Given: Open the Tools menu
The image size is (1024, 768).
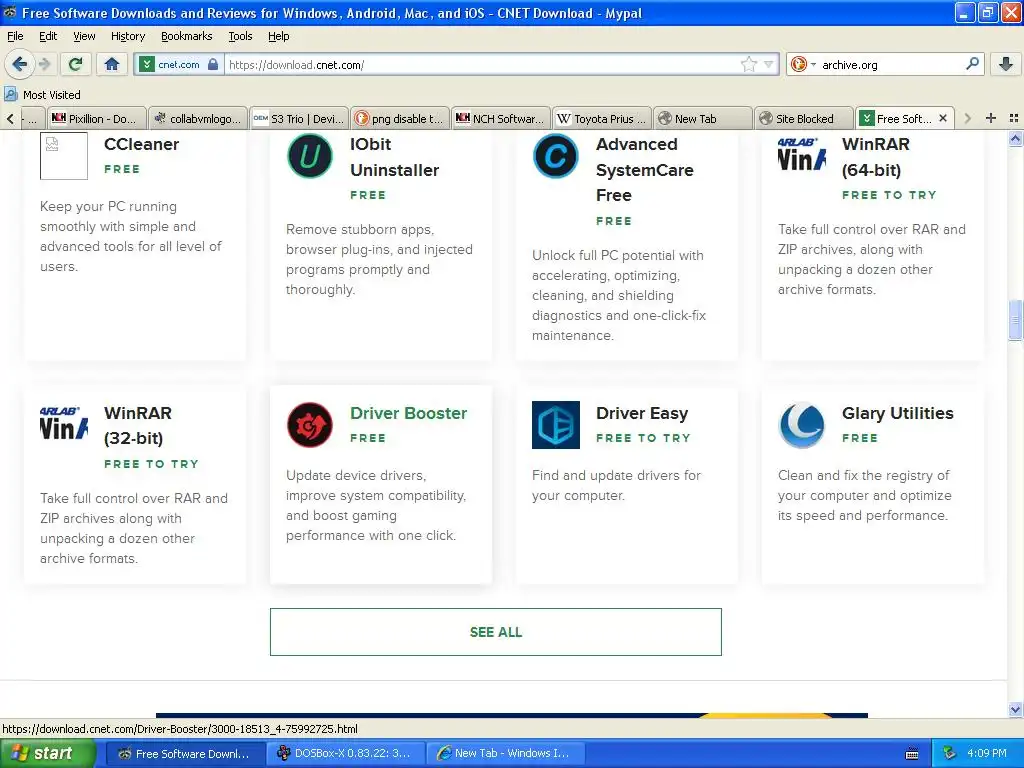Looking at the screenshot, I should [x=240, y=36].
